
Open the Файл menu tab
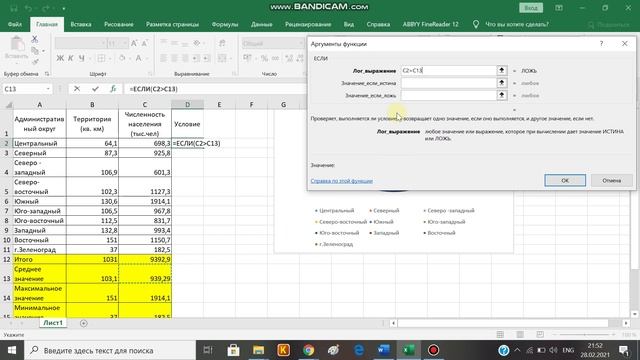(15, 24)
